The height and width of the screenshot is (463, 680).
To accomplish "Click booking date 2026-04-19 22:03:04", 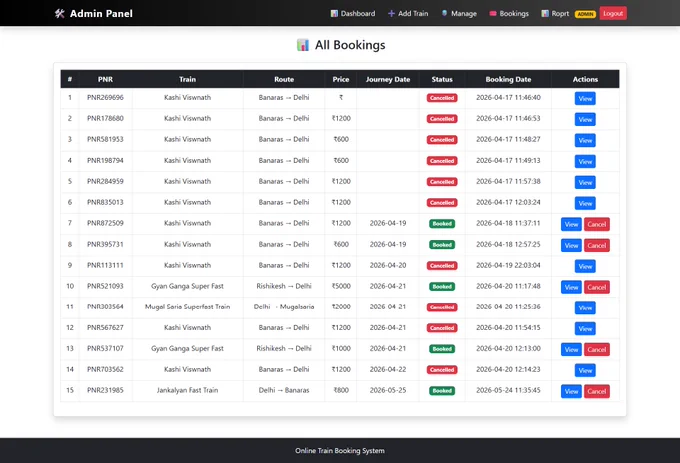I will (508, 265).
